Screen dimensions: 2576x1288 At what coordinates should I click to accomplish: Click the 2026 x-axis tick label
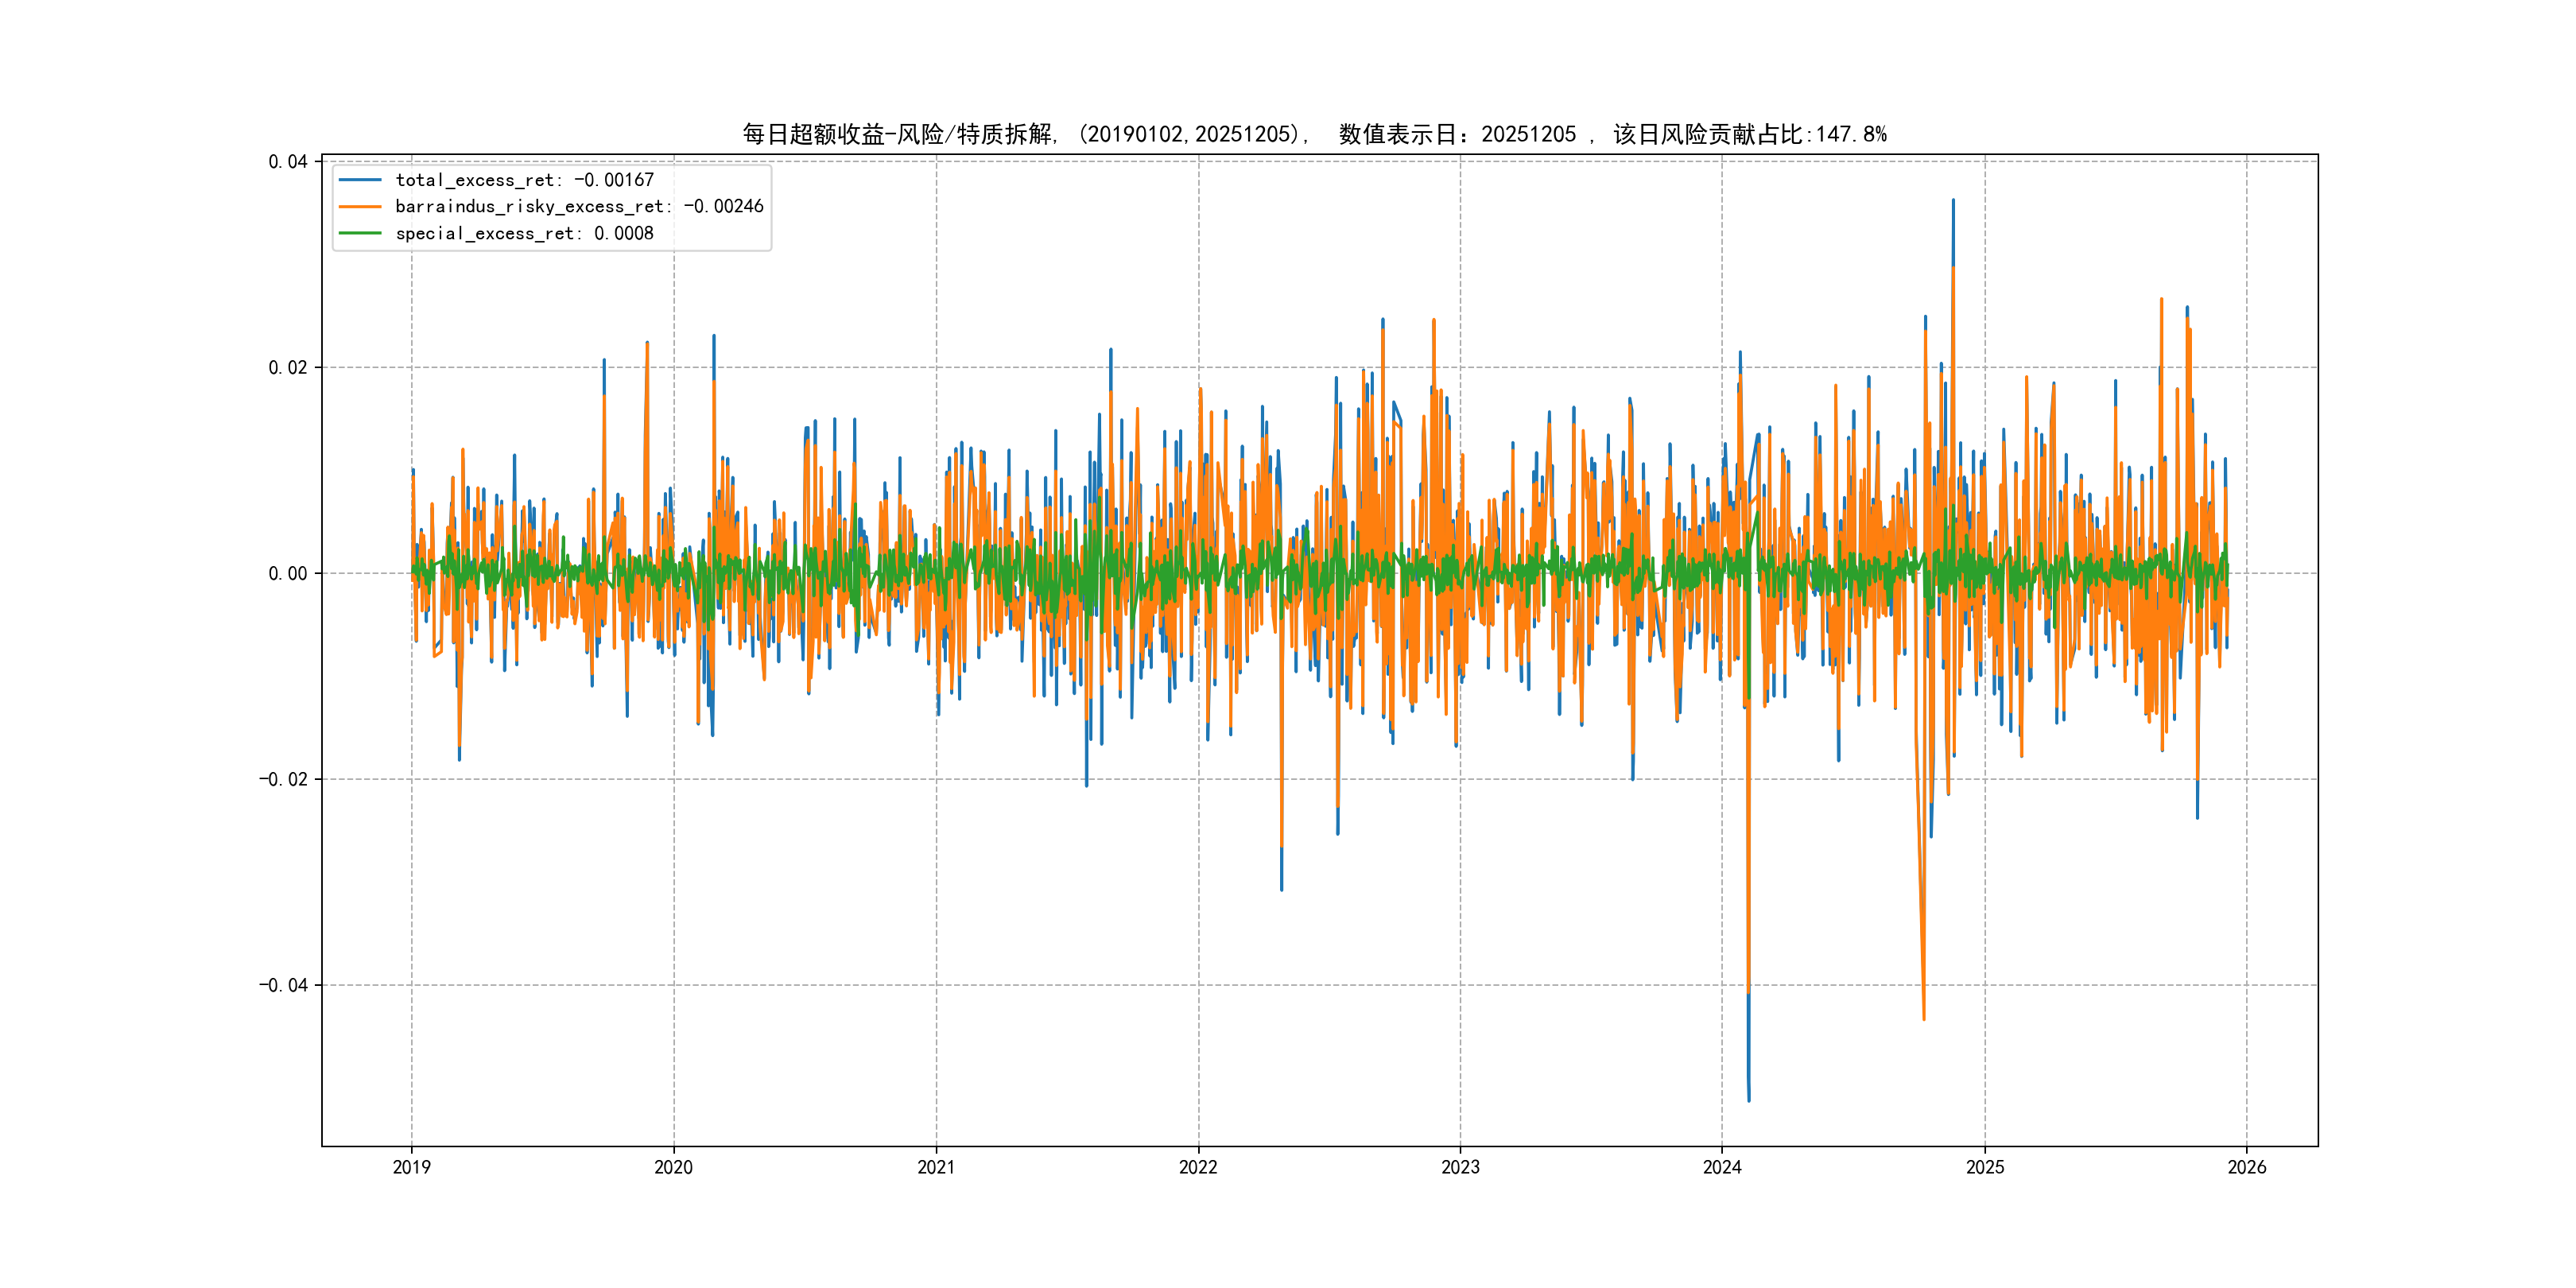click(2247, 1167)
